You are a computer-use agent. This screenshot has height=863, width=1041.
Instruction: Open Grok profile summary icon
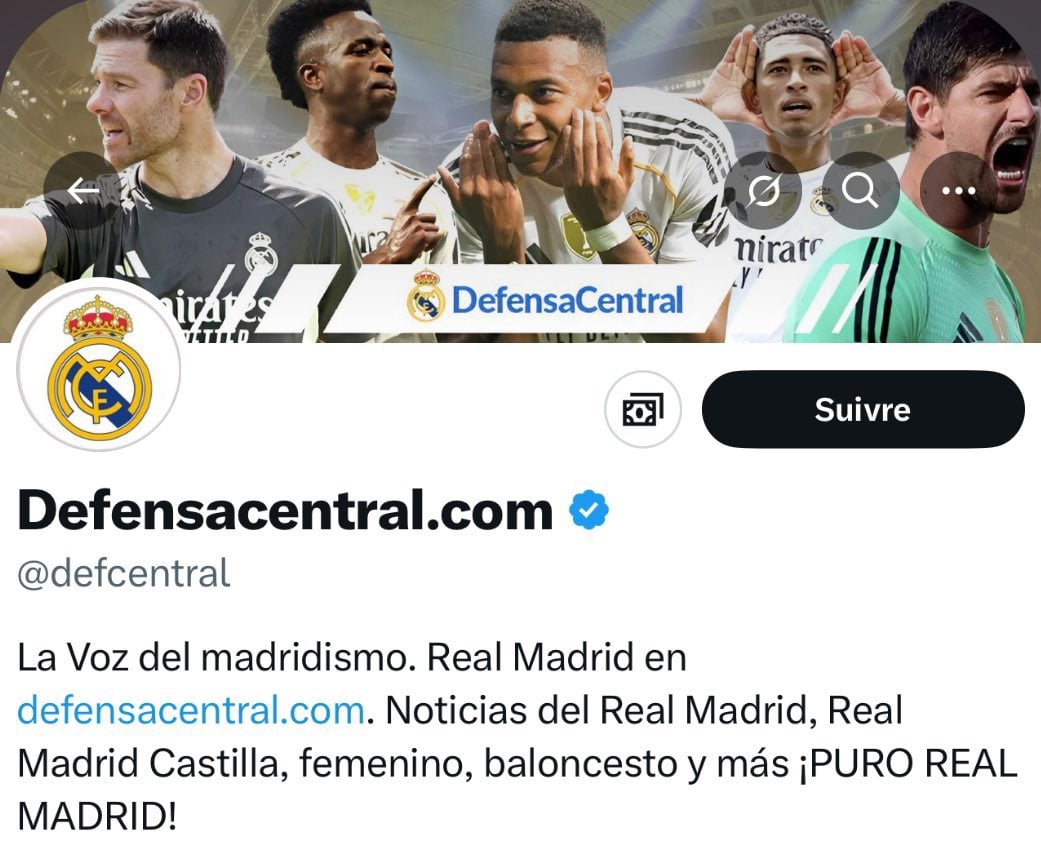coord(763,191)
